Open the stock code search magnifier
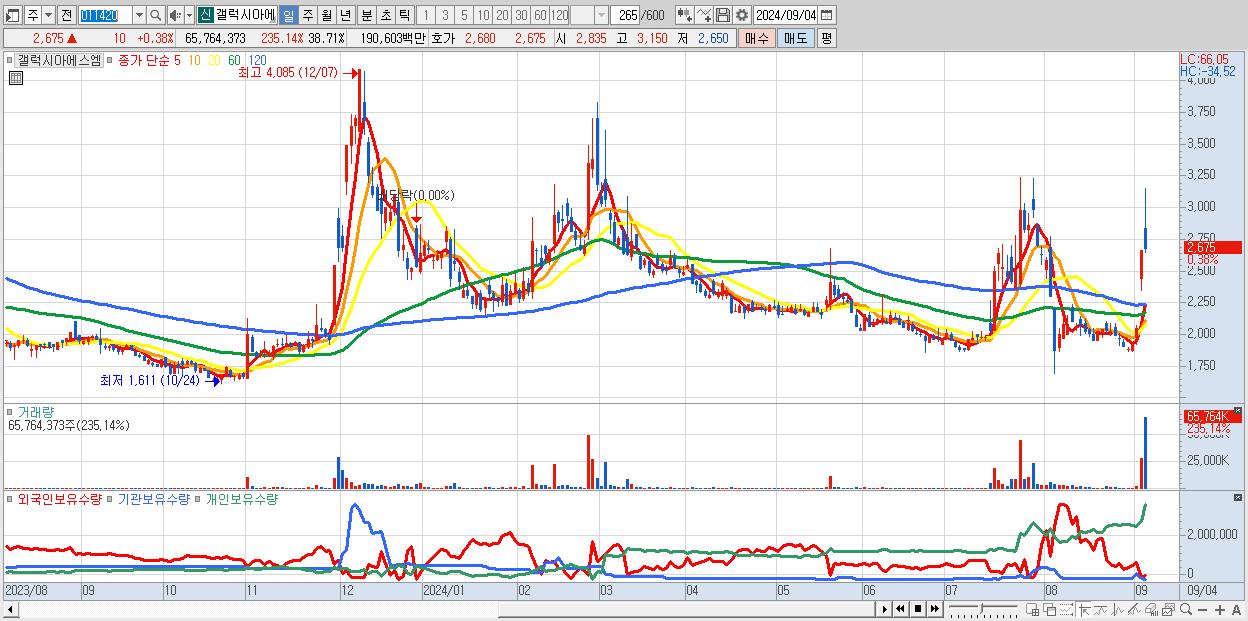 click(155, 15)
